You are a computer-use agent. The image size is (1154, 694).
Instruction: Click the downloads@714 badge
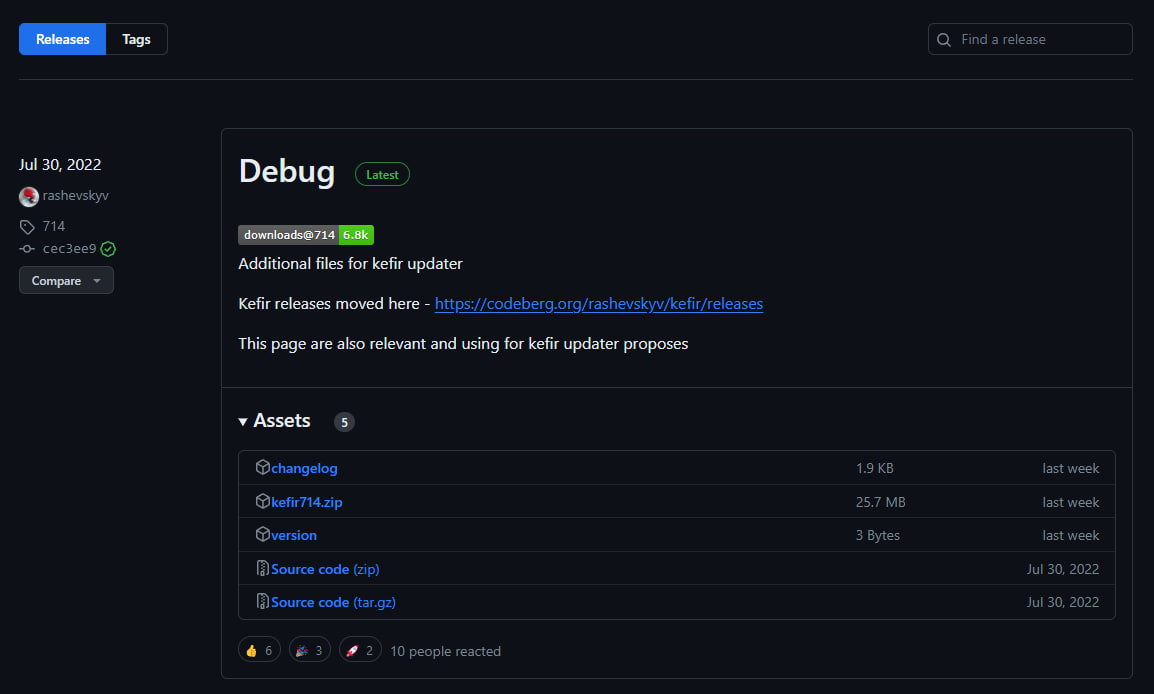click(305, 235)
